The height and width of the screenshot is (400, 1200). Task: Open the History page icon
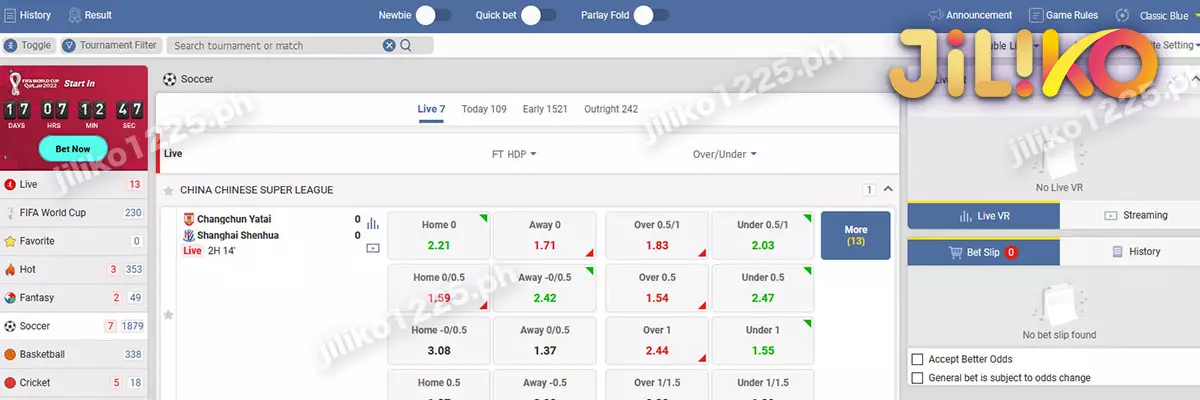pos(10,15)
